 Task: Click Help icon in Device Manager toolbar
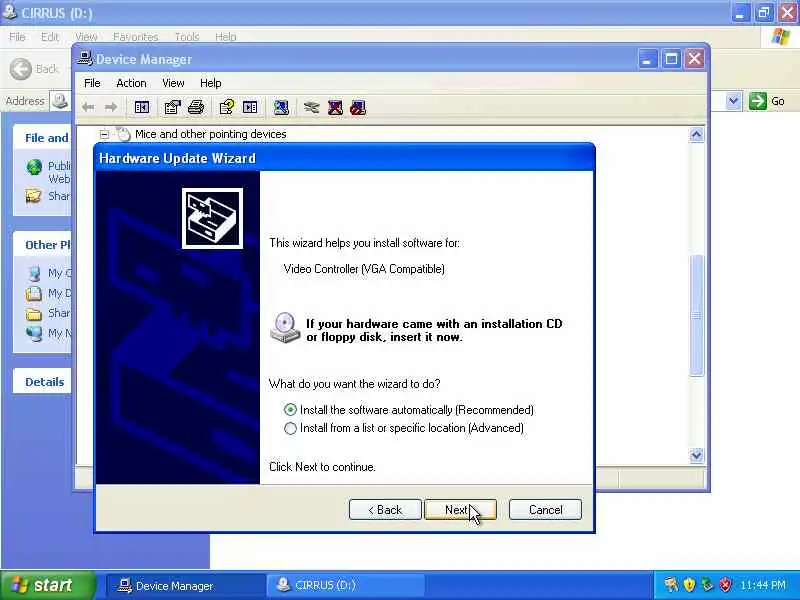pyautogui.click(x=226, y=107)
